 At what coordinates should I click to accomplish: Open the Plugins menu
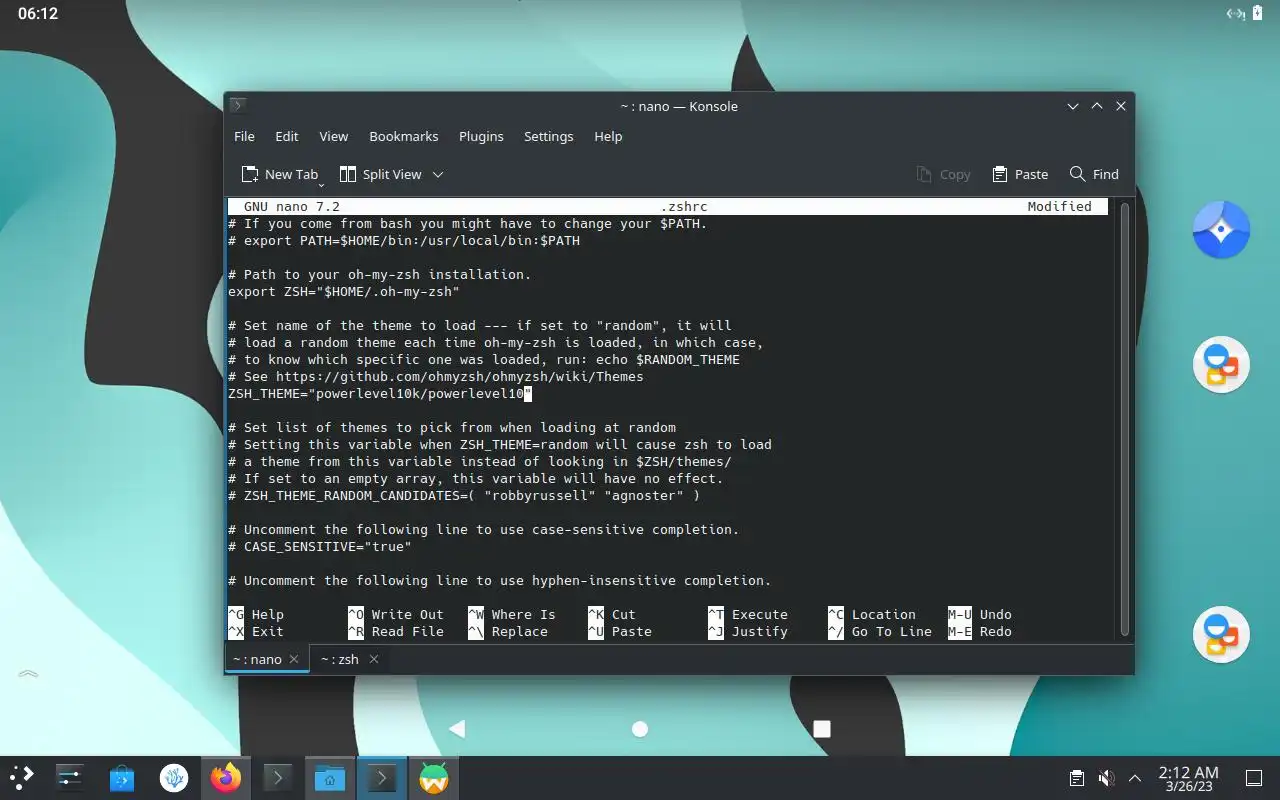click(481, 136)
